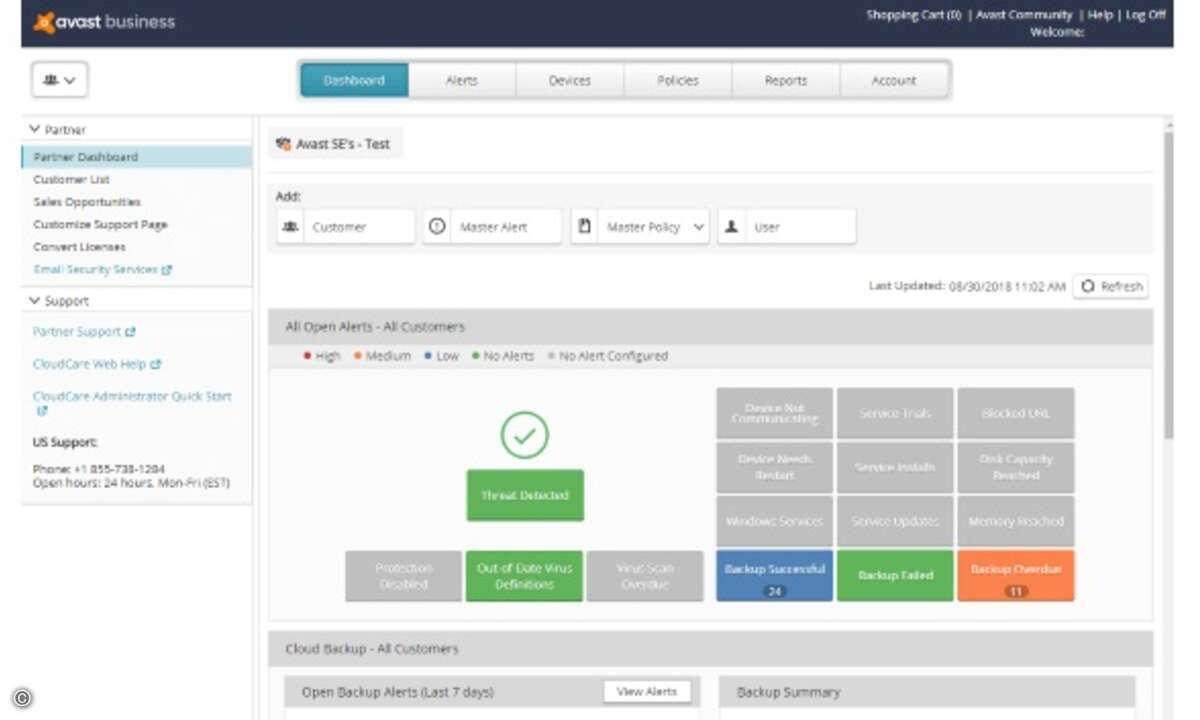The image size is (1200, 720).
Task: Open the Memory Reached tile
Action: (1016, 521)
